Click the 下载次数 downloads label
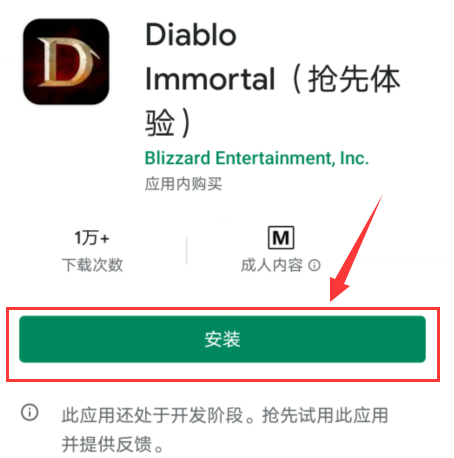454x458 pixels. coord(92,265)
